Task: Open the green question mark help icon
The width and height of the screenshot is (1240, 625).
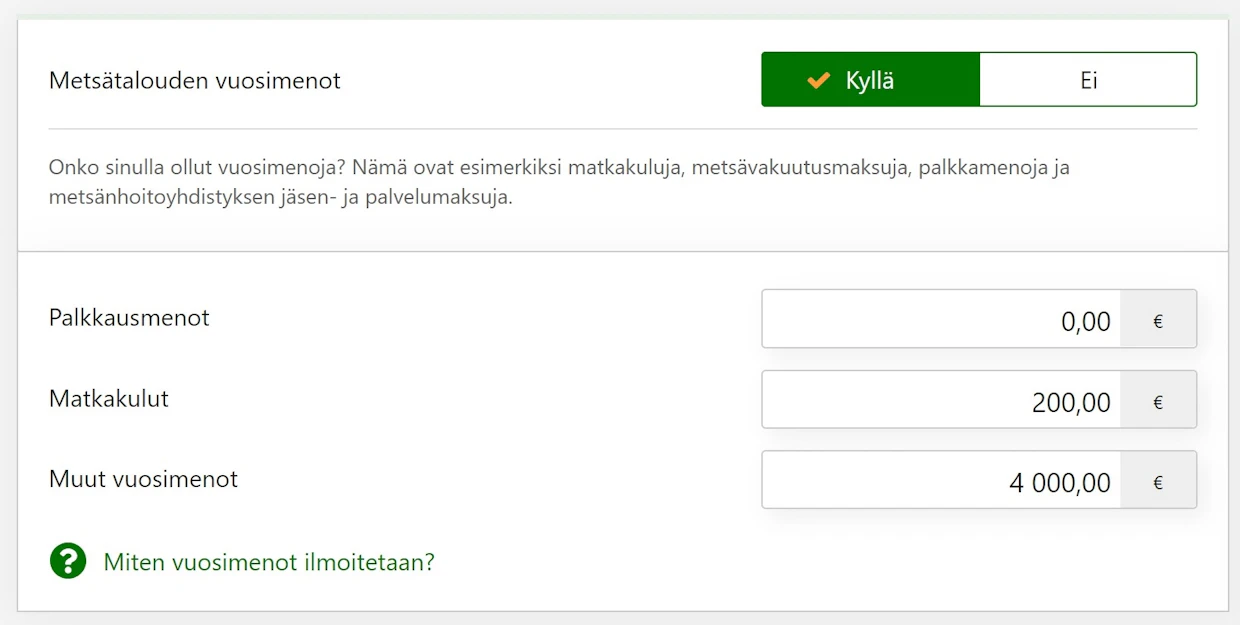Action: 68,561
